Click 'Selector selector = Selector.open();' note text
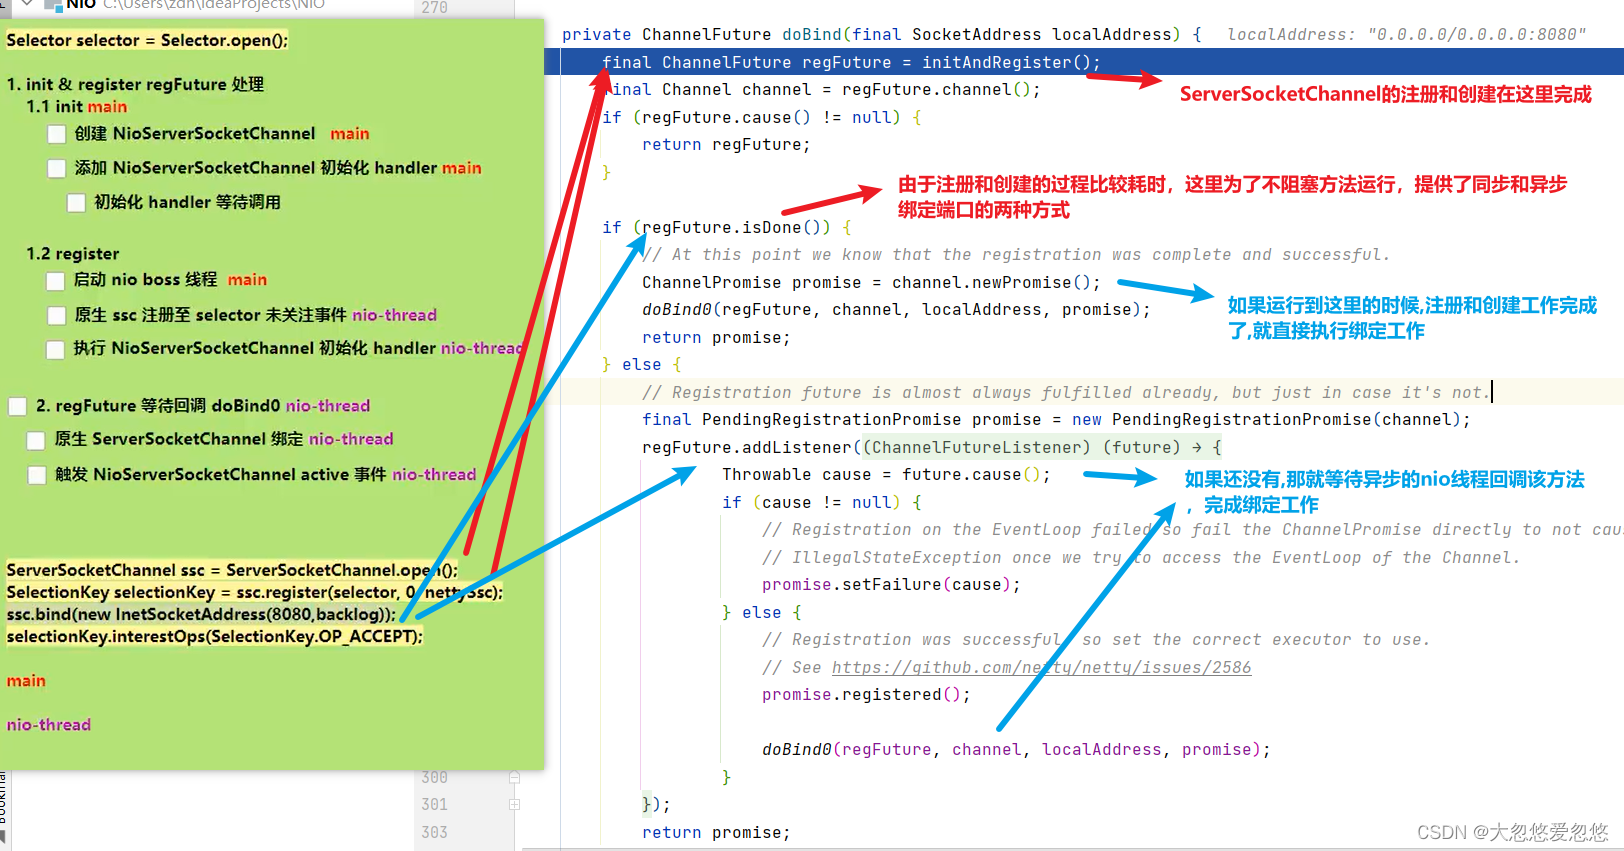Image resolution: width=1624 pixels, height=851 pixels. tap(147, 41)
